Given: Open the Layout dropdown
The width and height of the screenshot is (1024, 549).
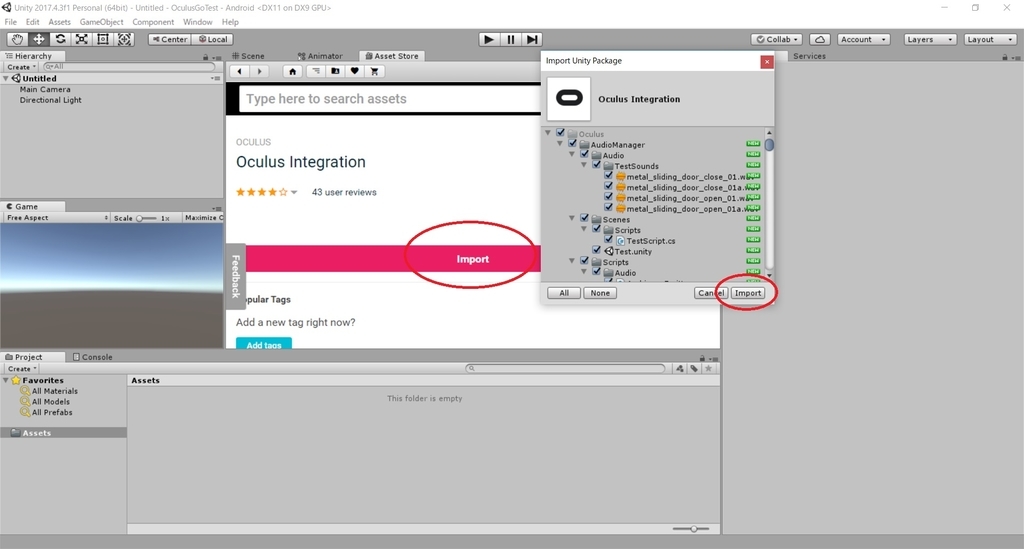Looking at the screenshot, I should 990,39.
